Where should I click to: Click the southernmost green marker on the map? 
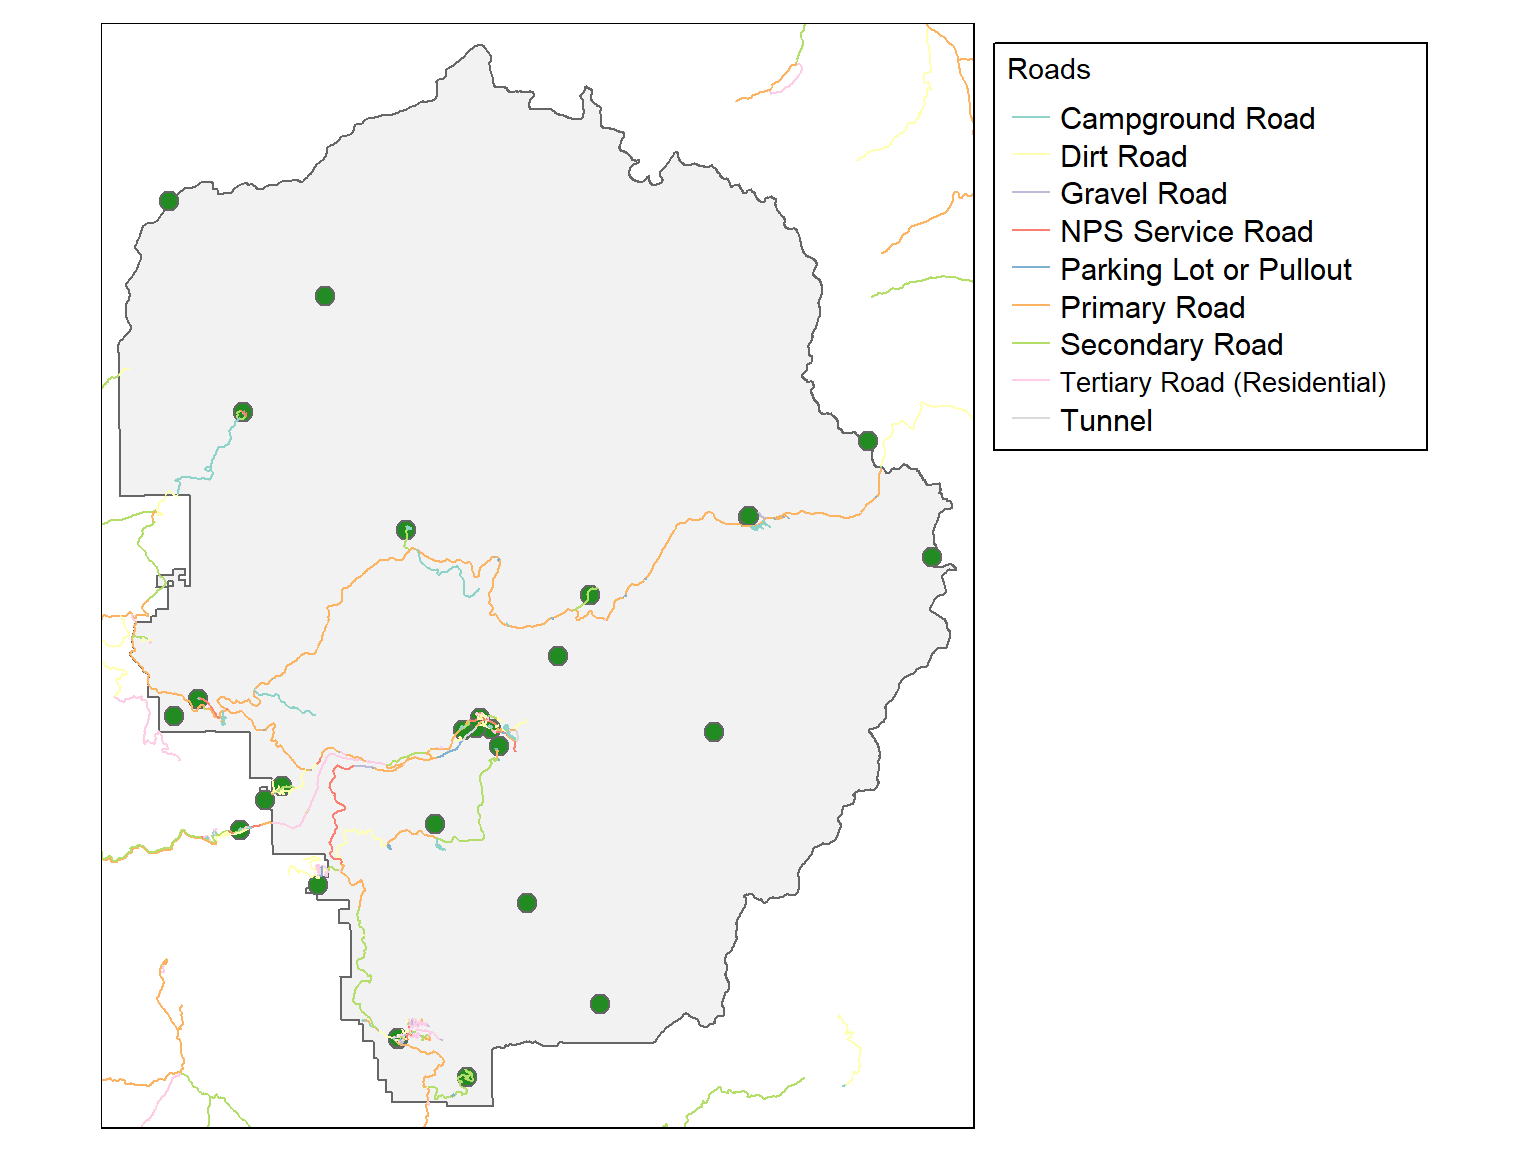pyautogui.click(x=466, y=1077)
